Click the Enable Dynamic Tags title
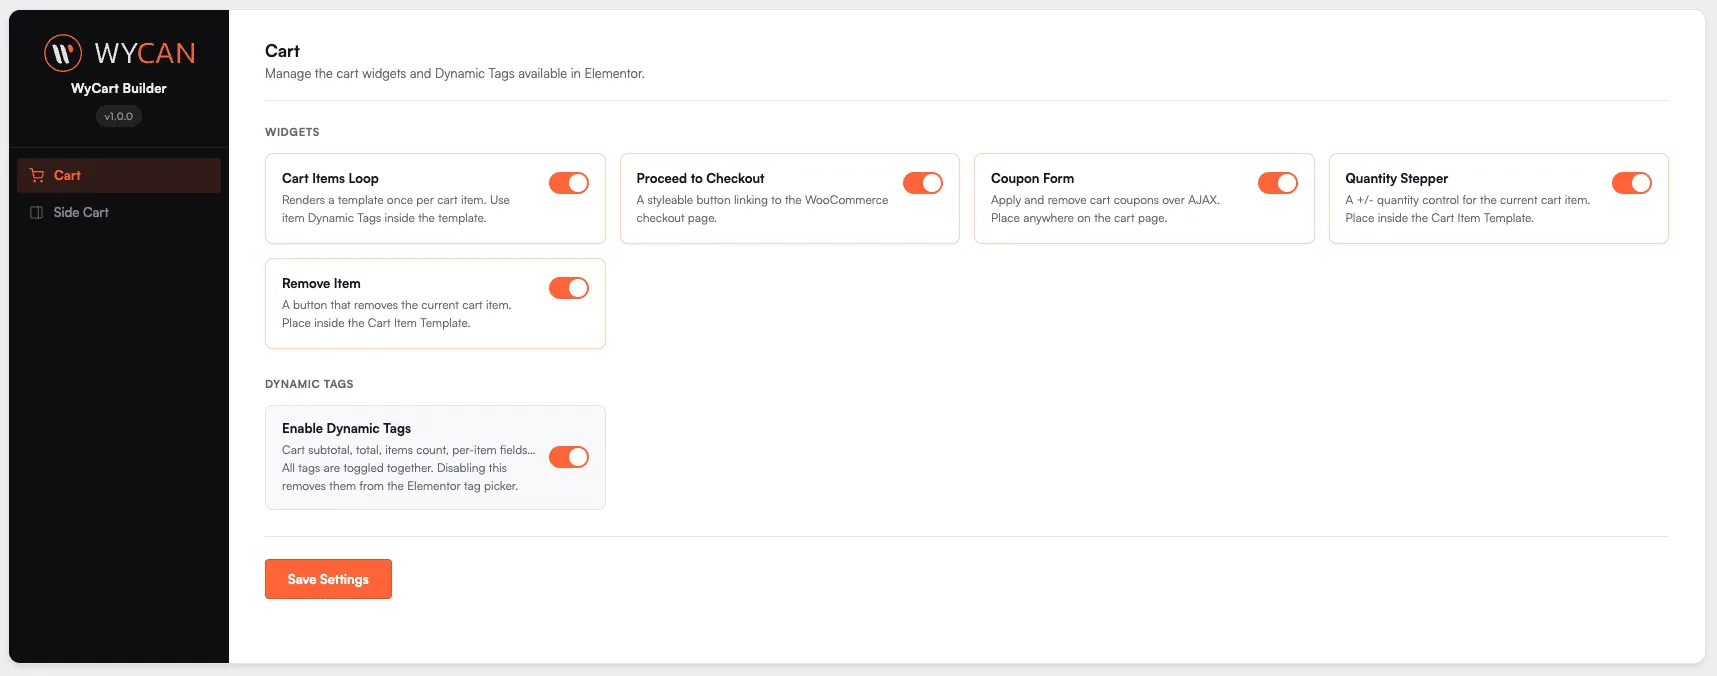The image size is (1717, 676). point(346,428)
